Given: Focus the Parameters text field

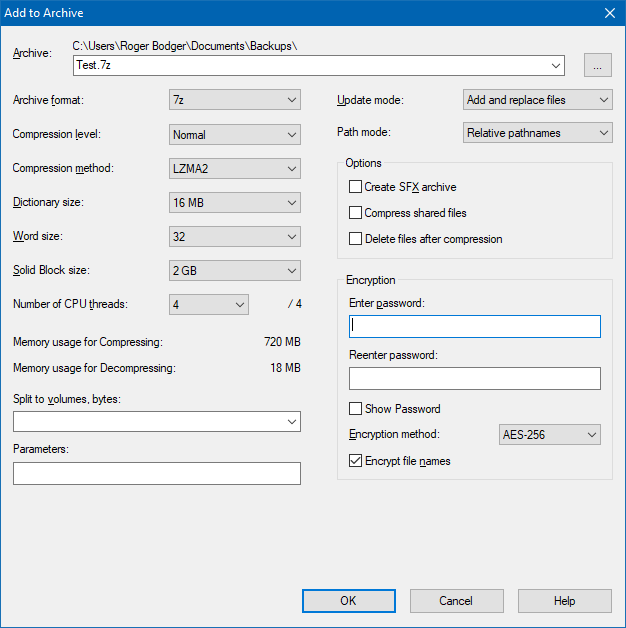Looking at the screenshot, I should click(x=157, y=473).
